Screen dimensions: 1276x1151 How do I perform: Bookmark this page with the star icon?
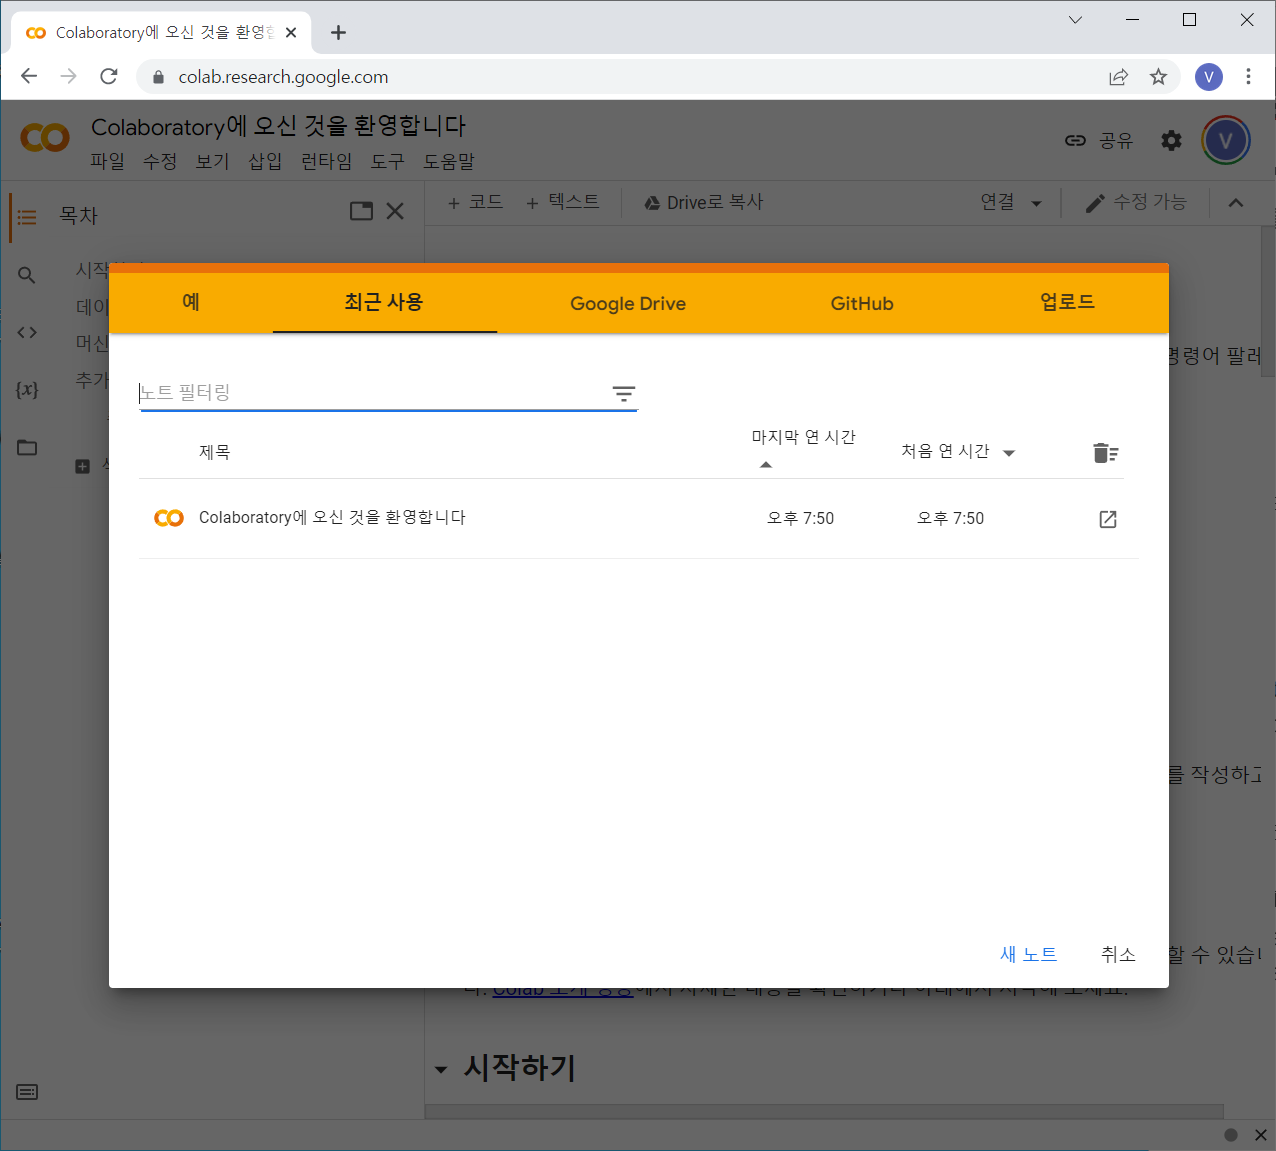(x=1158, y=77)
